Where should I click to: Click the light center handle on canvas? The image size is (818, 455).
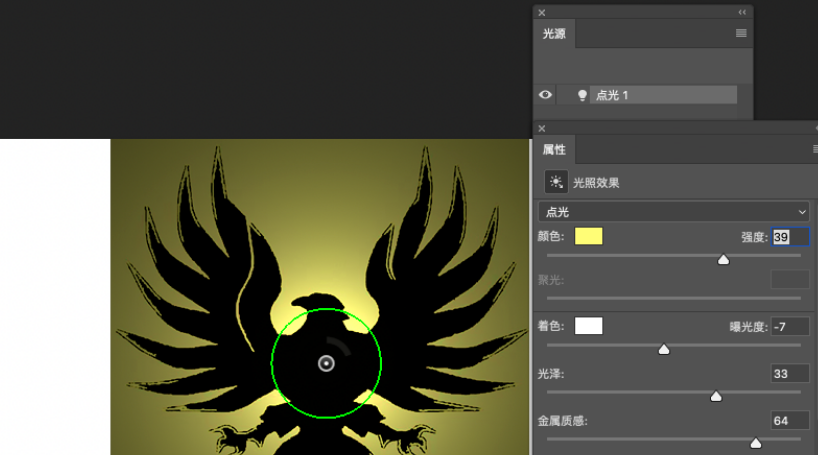(326, 363)
